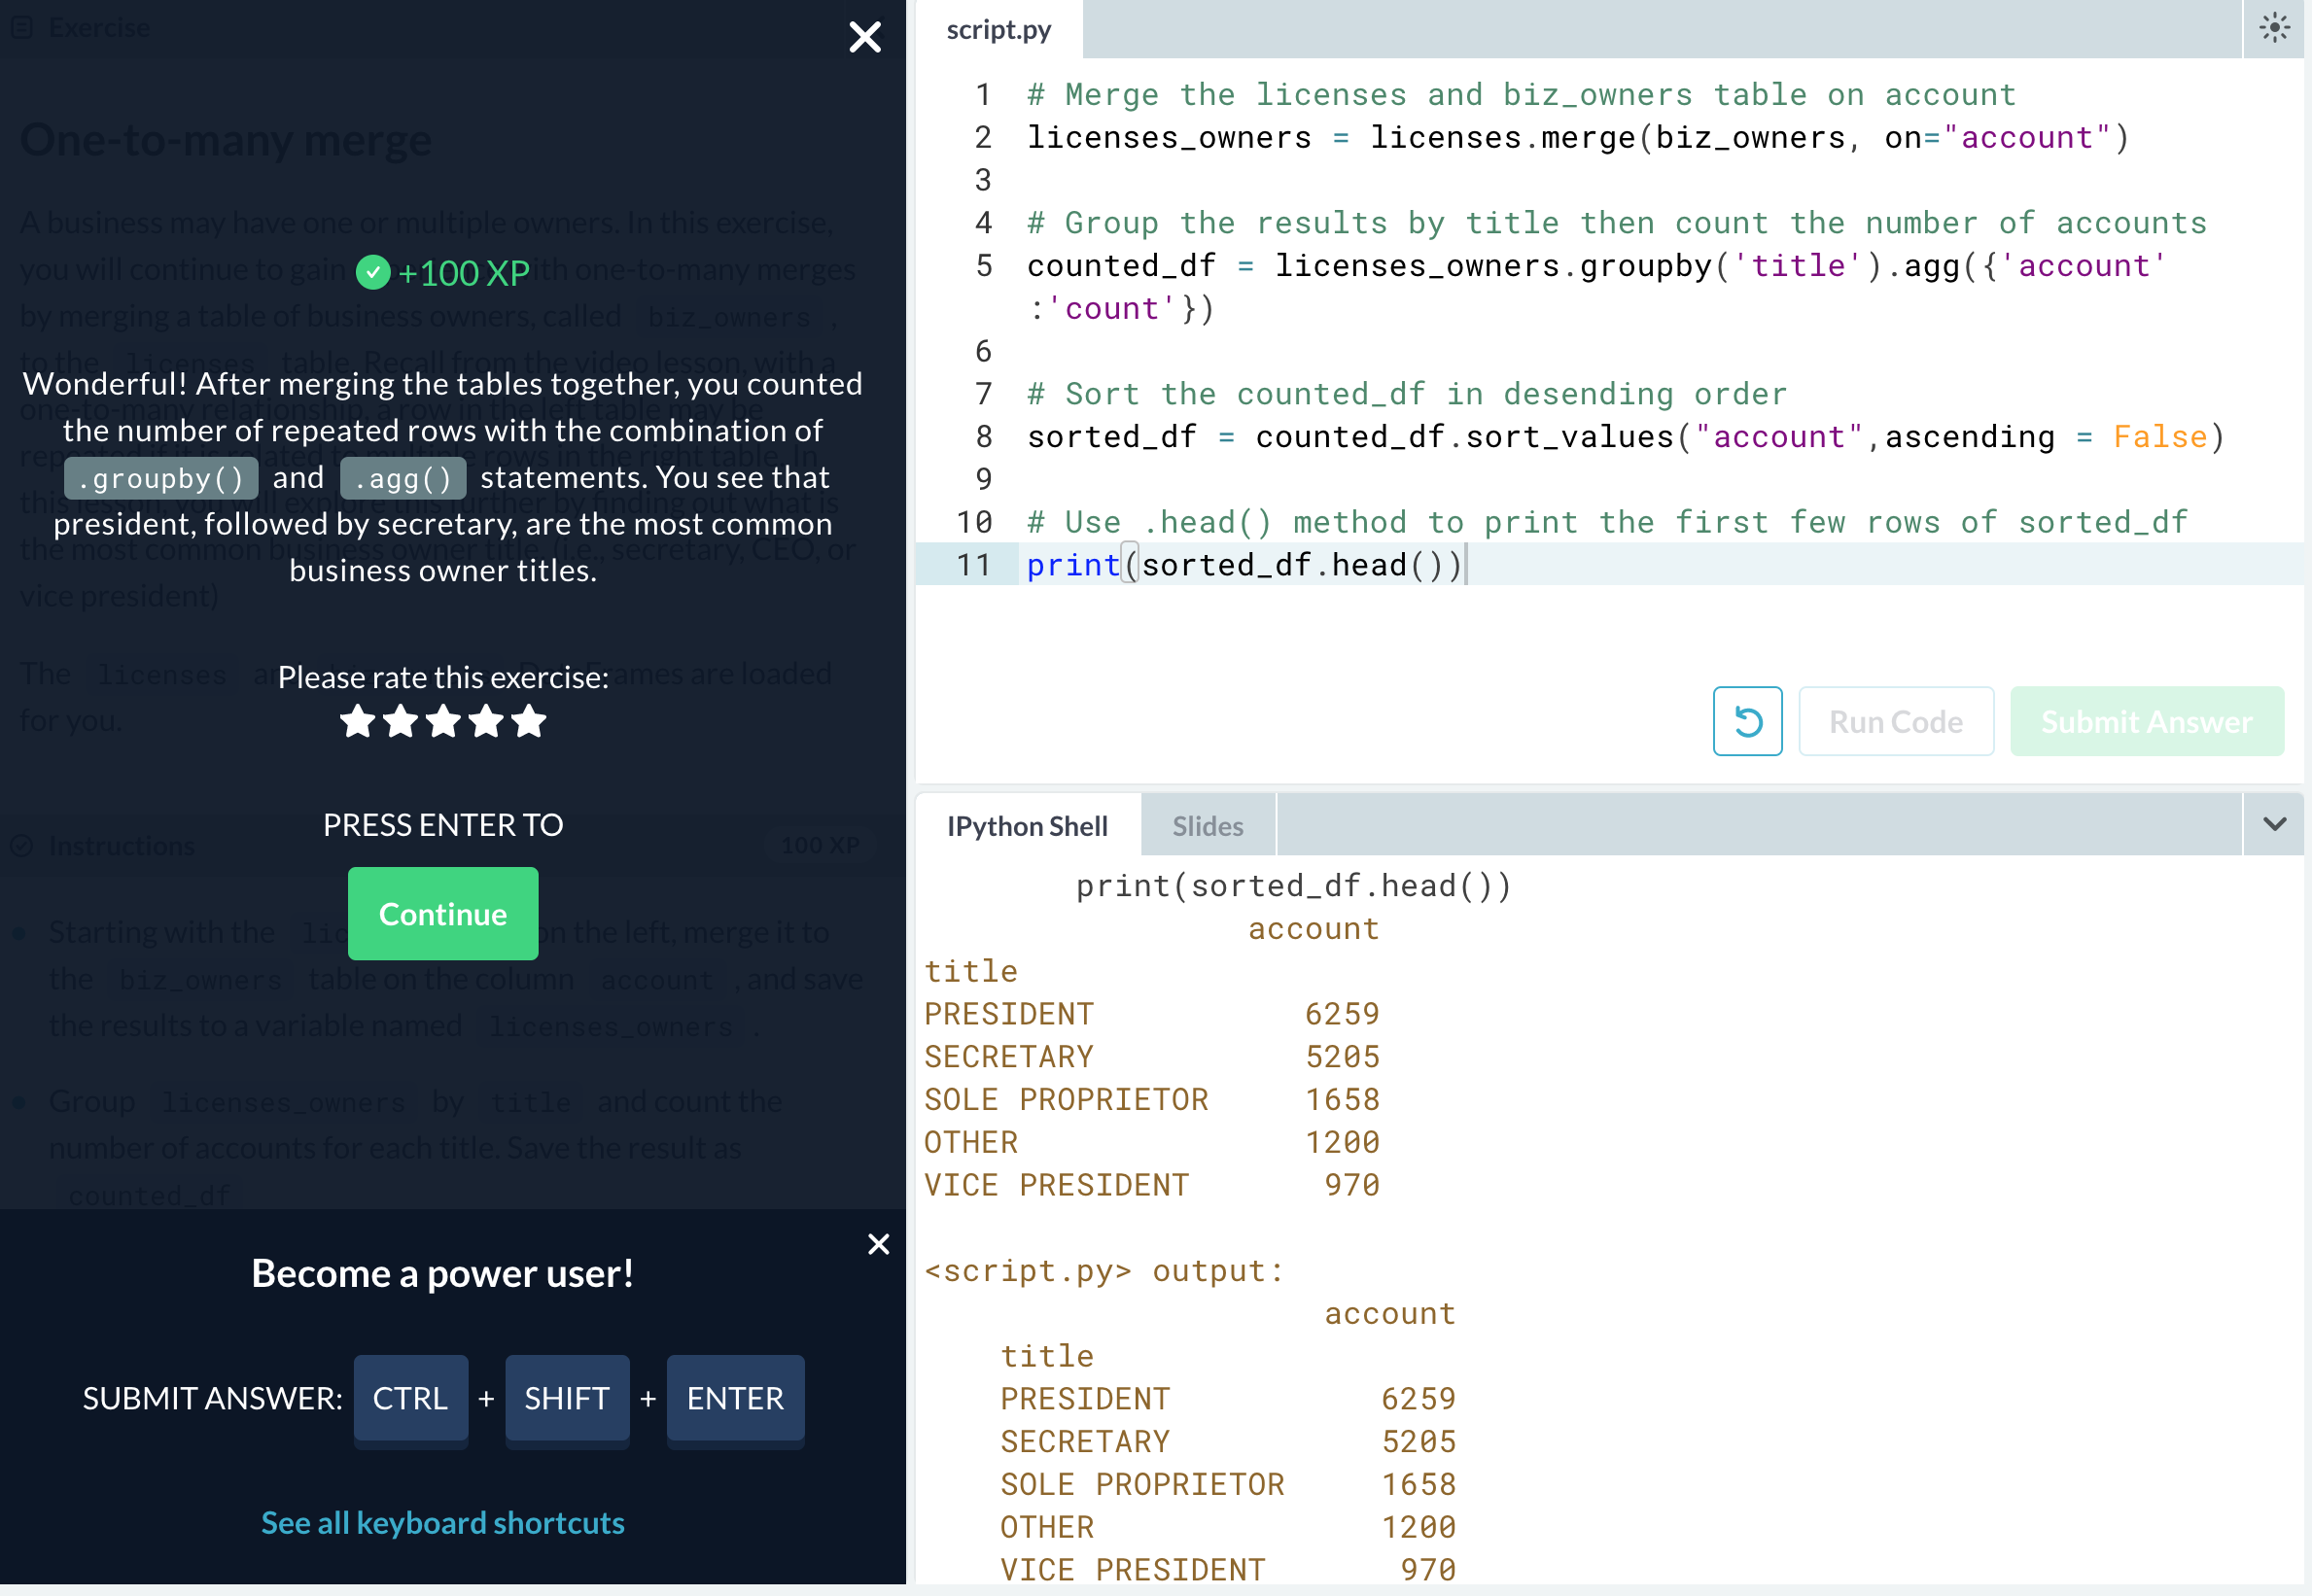Click the green XP checkmark icon
The width and height of the screenshot is (2312, 1596).
click(373, 272)
